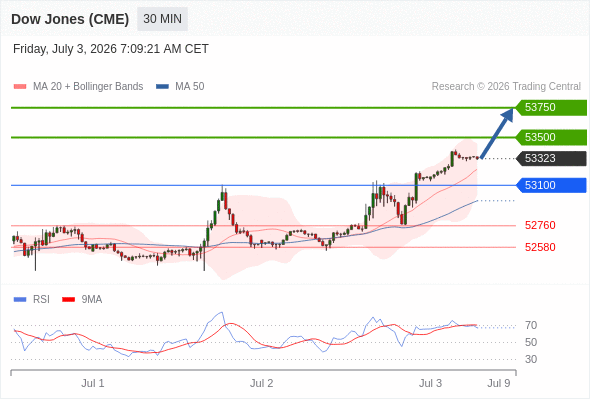The width and height of the screenshot is (590, 400).
Task: Click the blue RSI legend swatch
Action: (x=20, y=300)
